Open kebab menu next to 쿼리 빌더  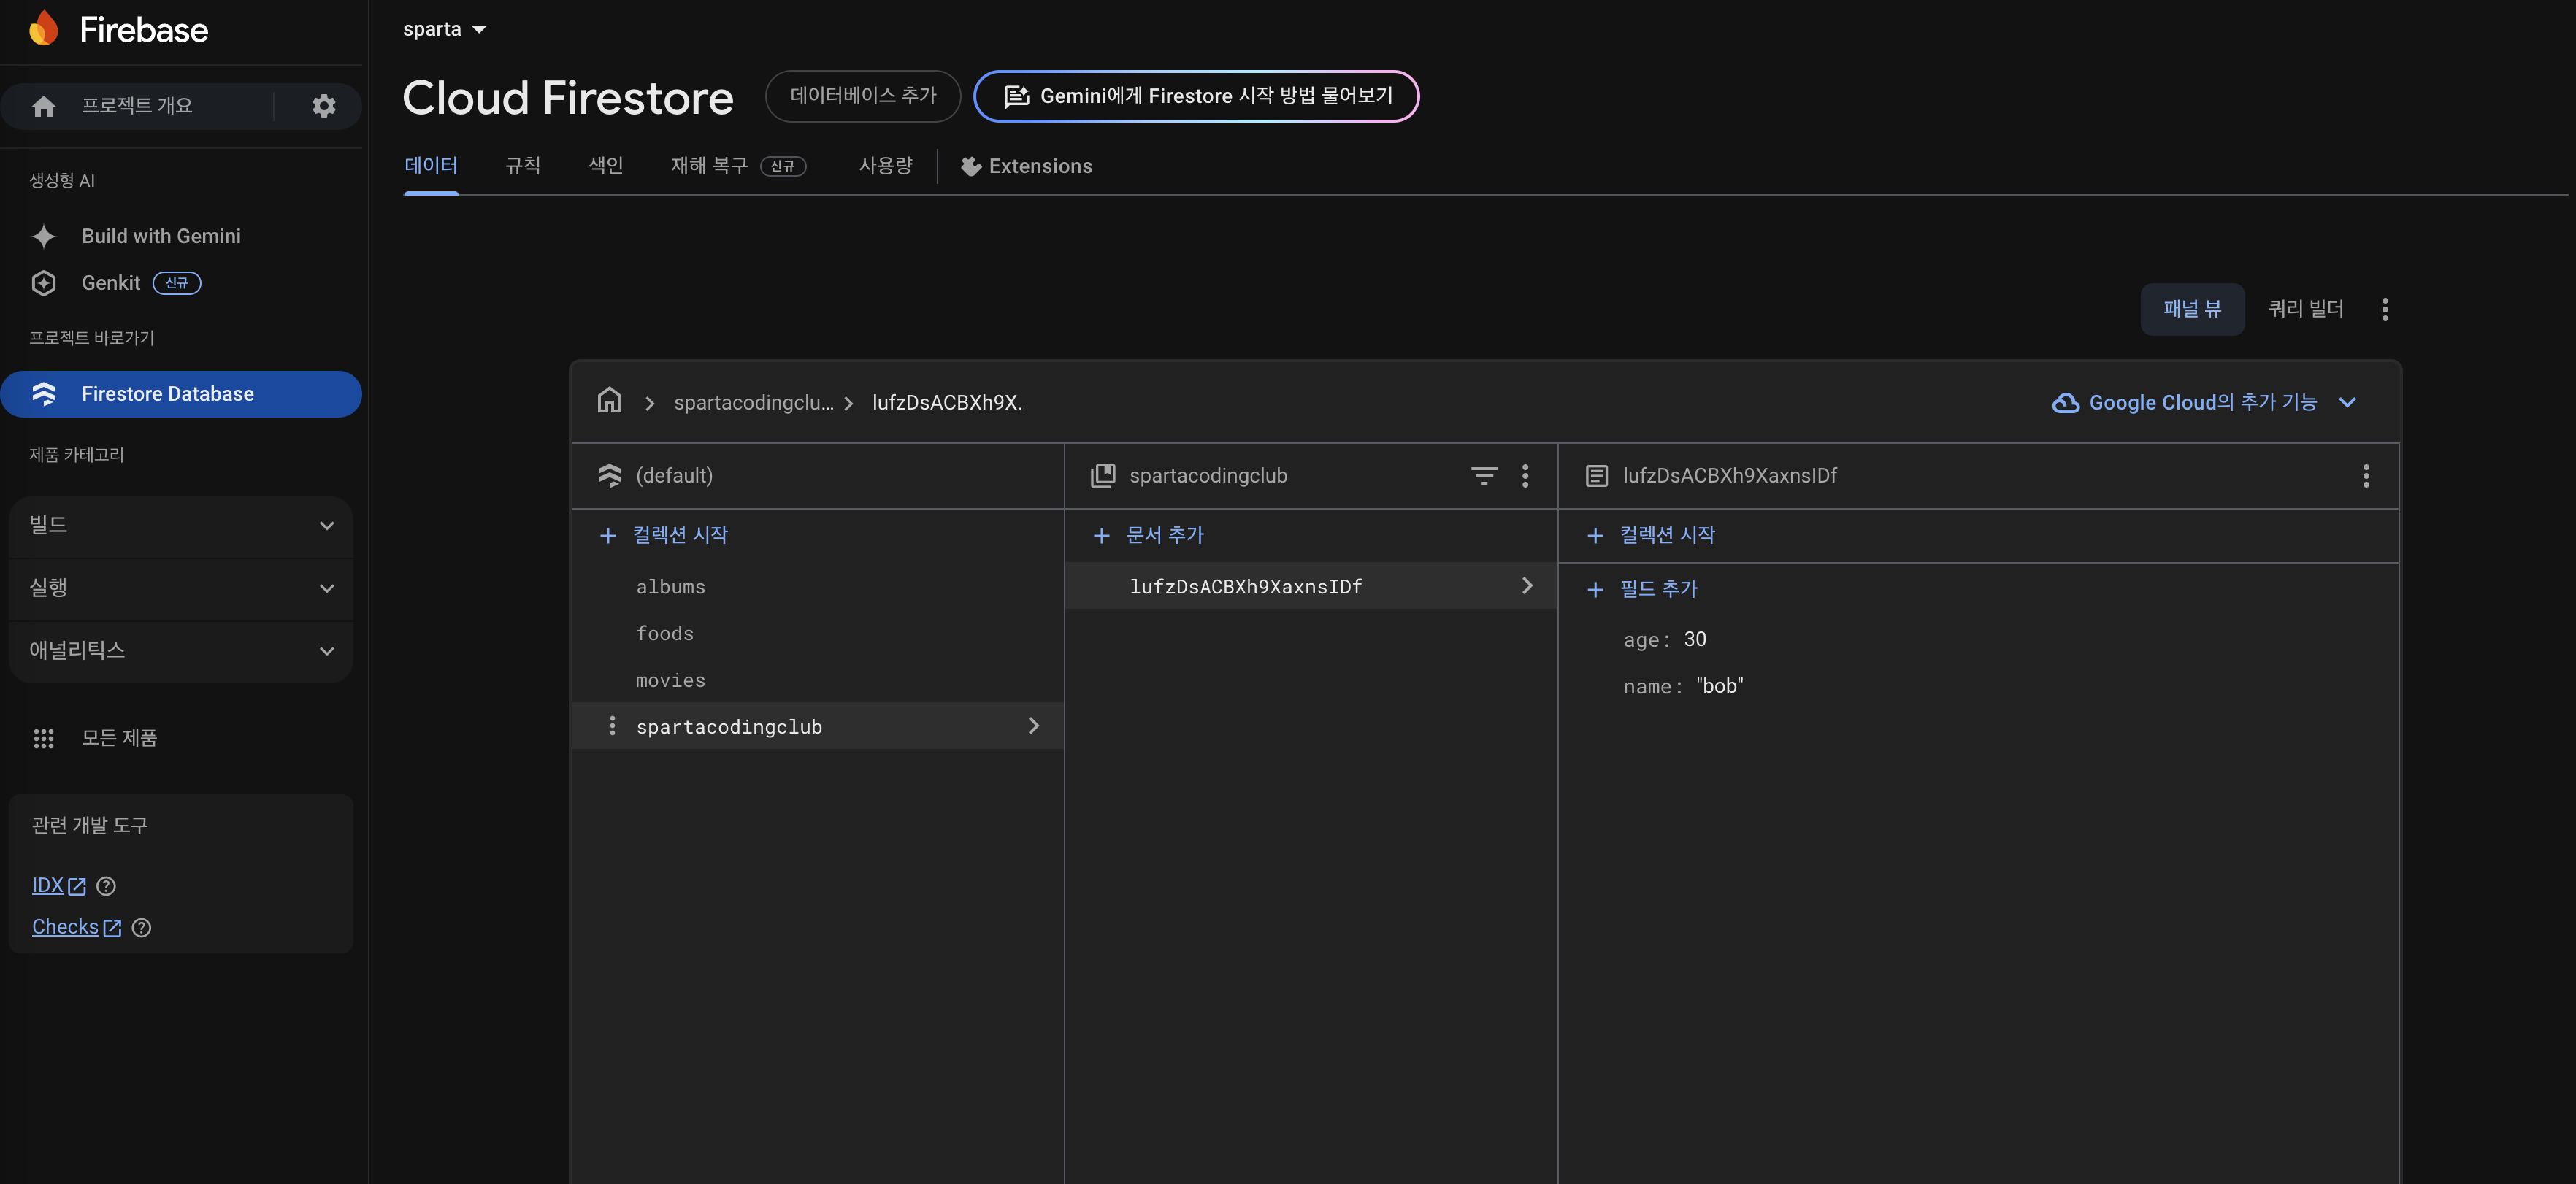pyautogui.click(x=2385, y=309)
